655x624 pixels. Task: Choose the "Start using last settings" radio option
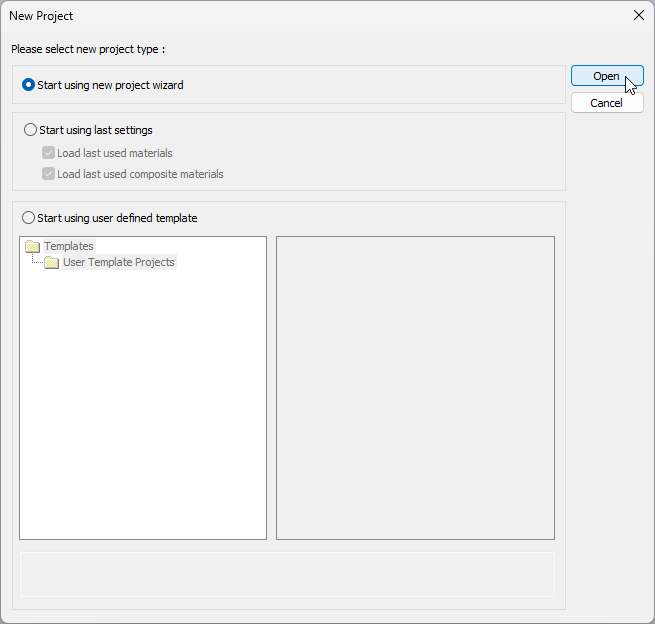pos(29,130)
